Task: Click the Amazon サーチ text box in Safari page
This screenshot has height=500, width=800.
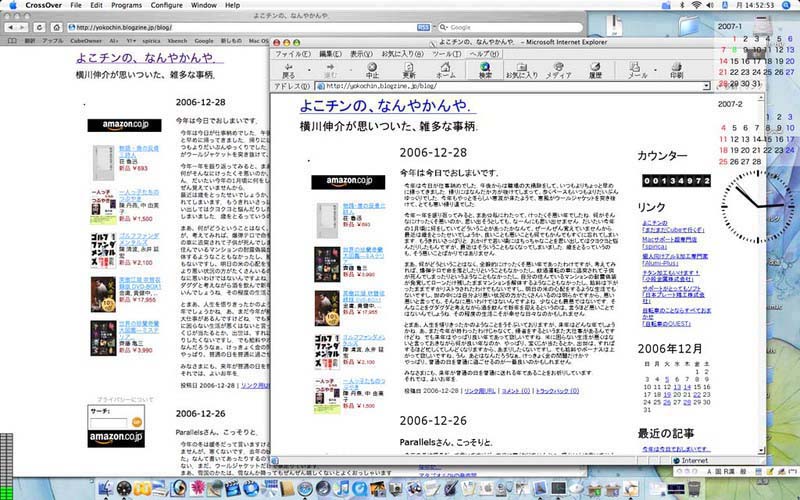Action: click(108, 422)
